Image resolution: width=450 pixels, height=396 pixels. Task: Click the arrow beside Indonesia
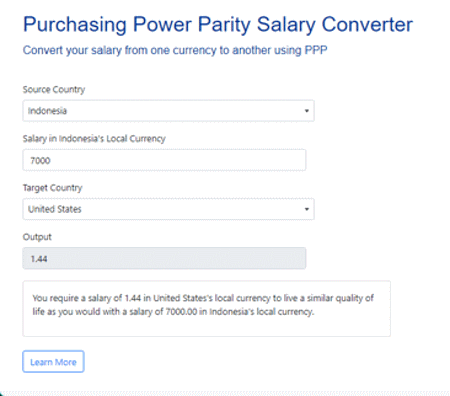(x=307, y=111)
